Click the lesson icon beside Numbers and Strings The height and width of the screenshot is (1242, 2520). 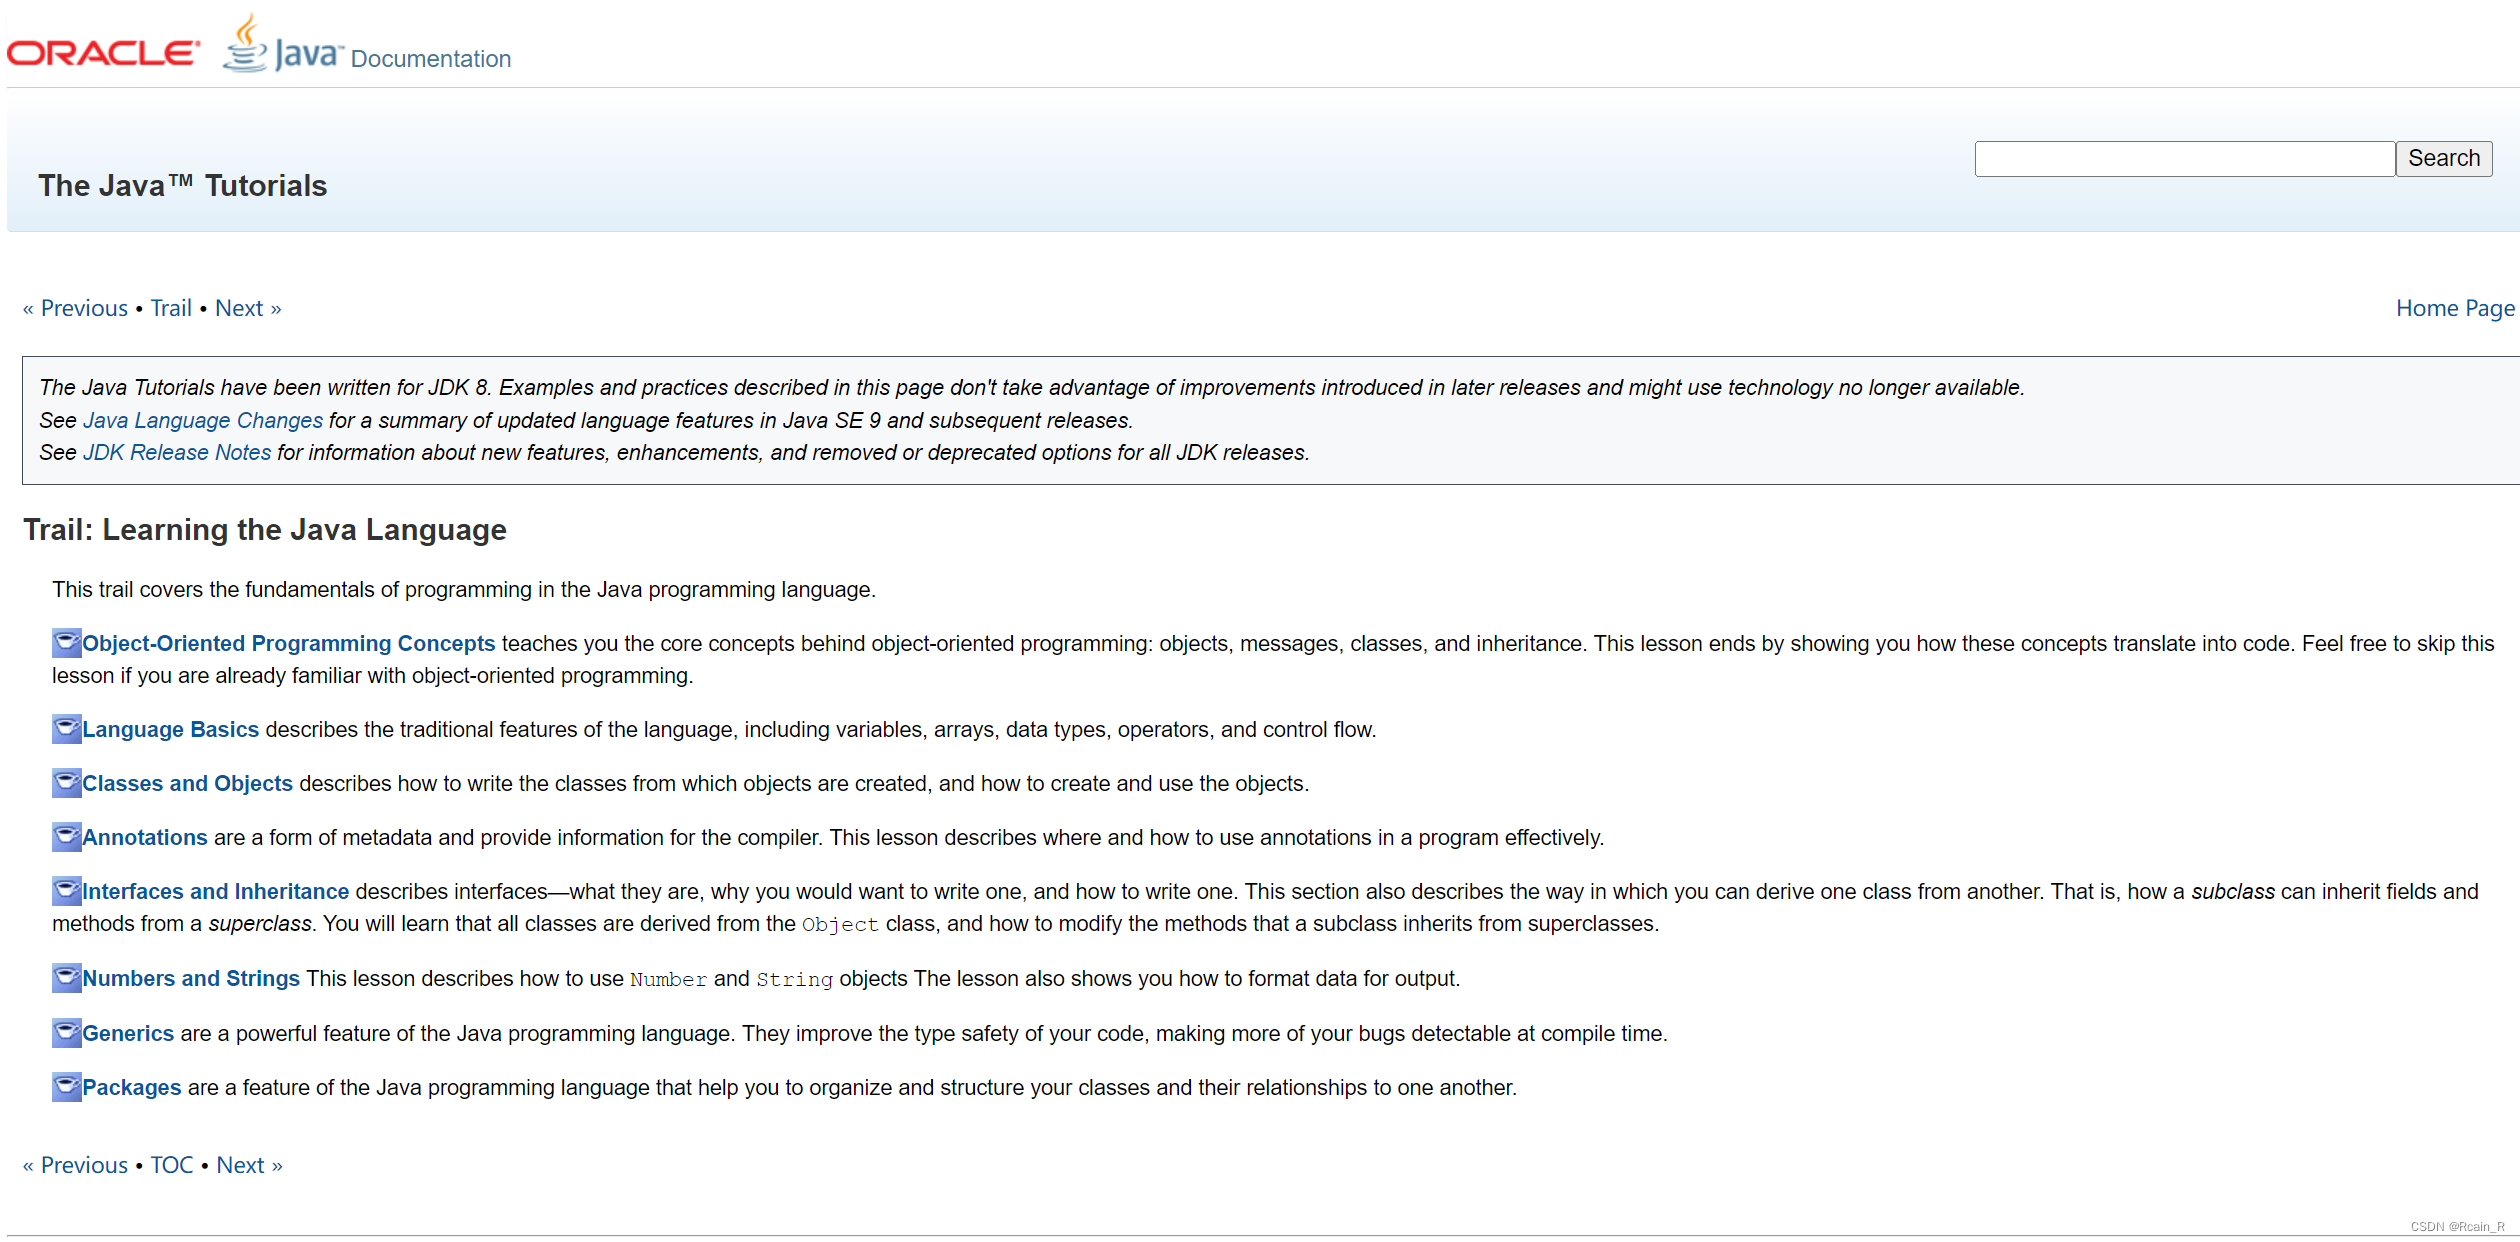click(x=66, y=978)
